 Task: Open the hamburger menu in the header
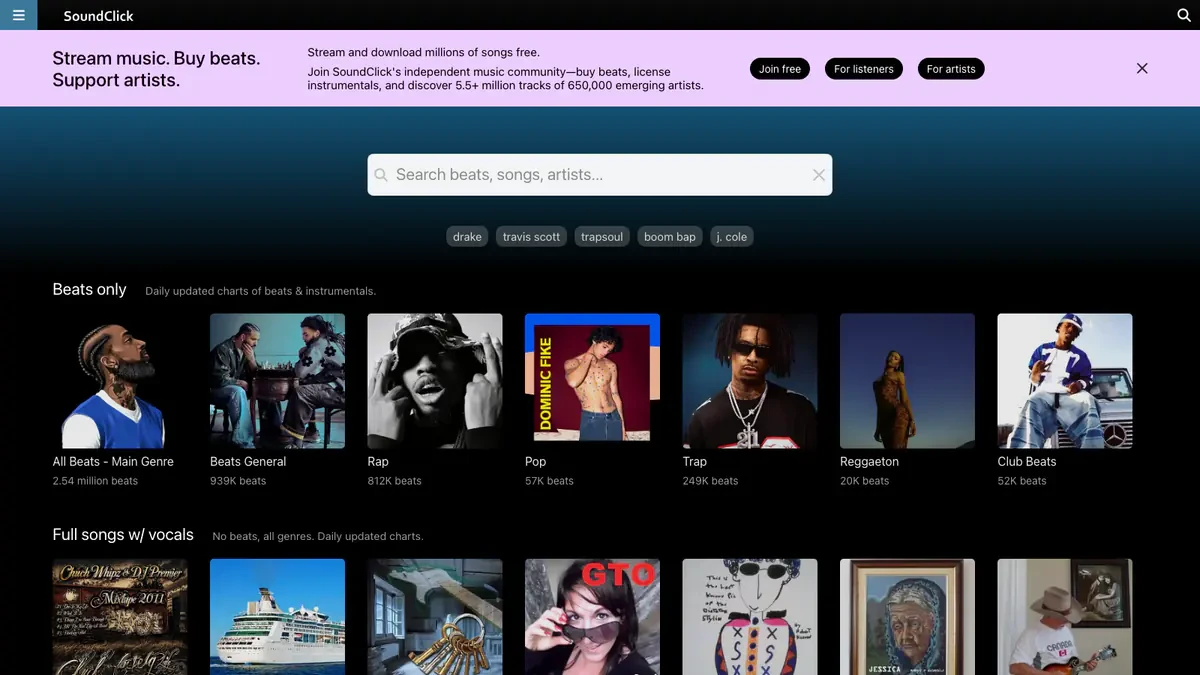(x=18, y=15)
